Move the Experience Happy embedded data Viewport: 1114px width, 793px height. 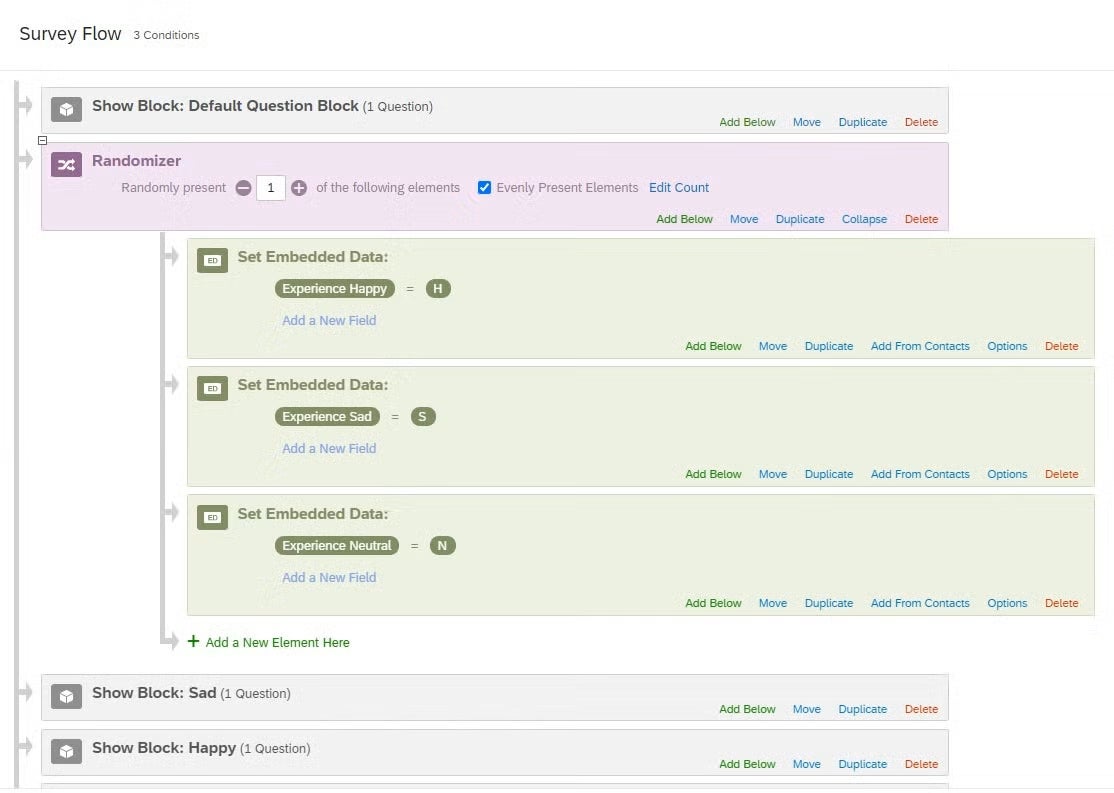(772, 346)
